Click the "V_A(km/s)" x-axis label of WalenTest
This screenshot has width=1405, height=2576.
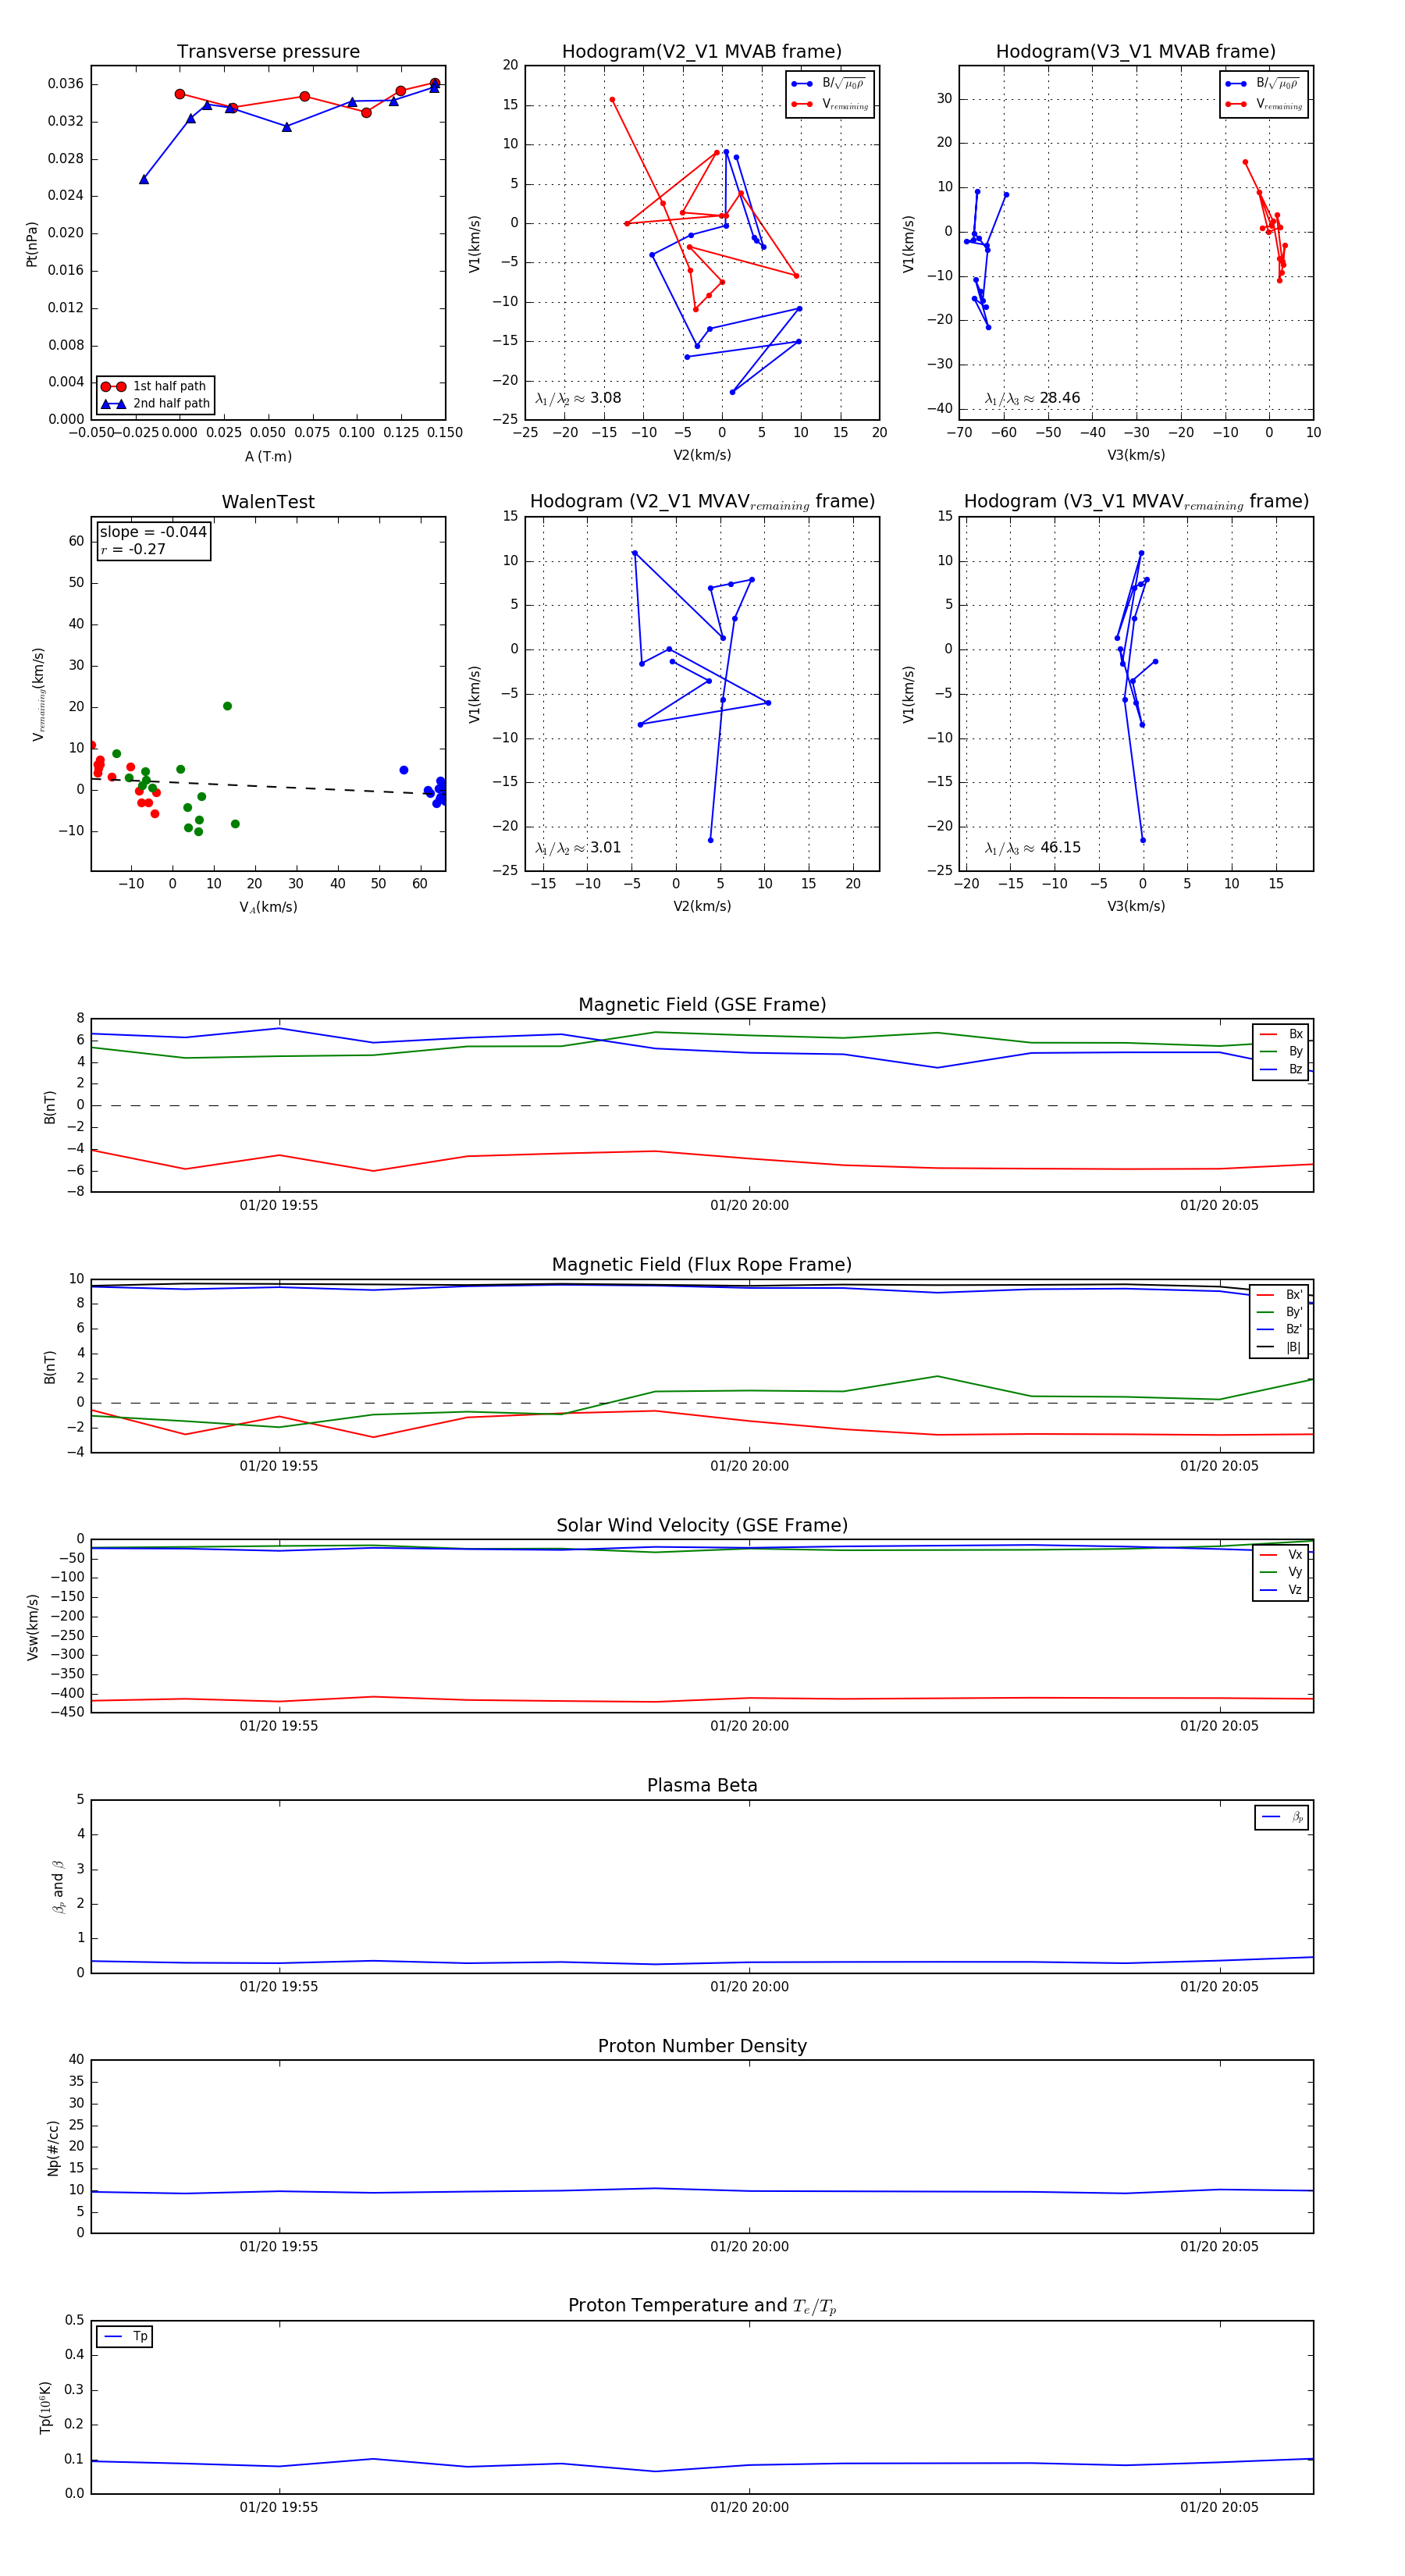[x=268, y=907]
